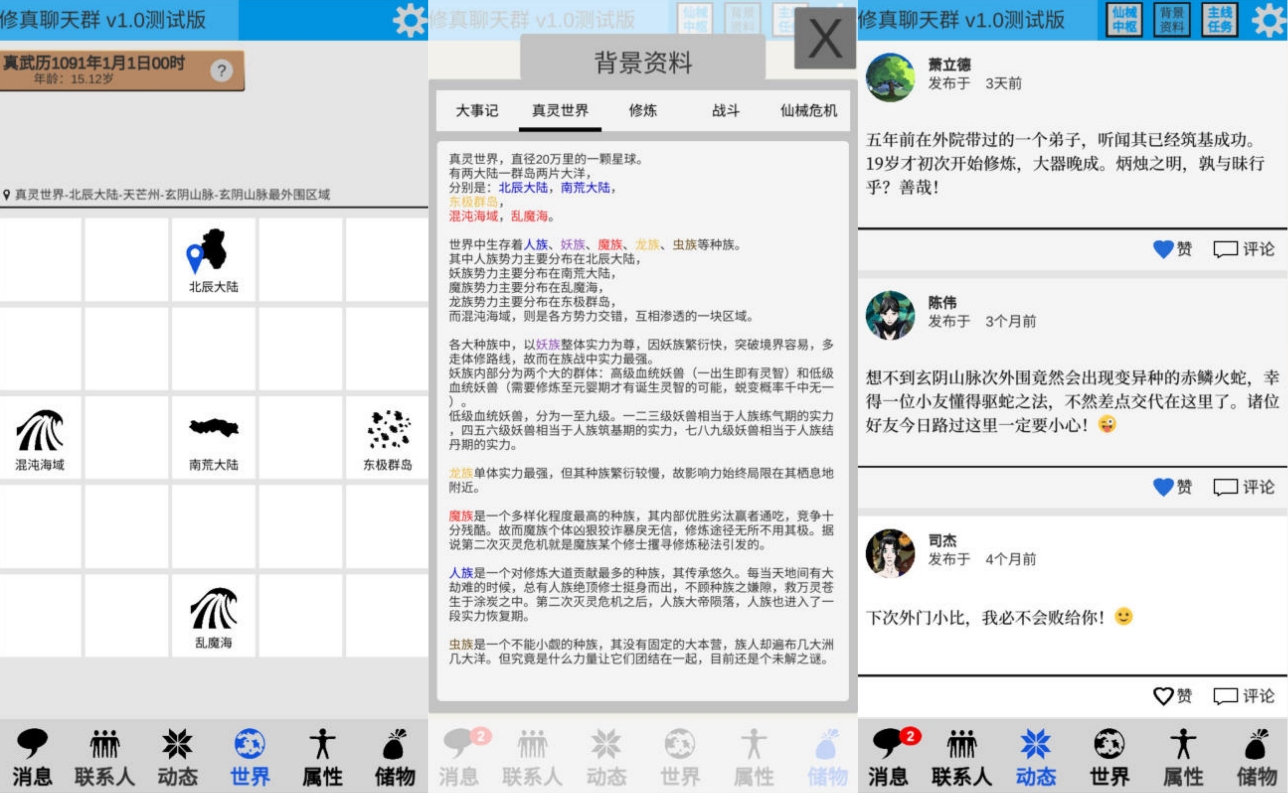Screen dimensions: 1288x793
Task: Toggle the like heart on 萧立德's post
Action: point(1172,249)
